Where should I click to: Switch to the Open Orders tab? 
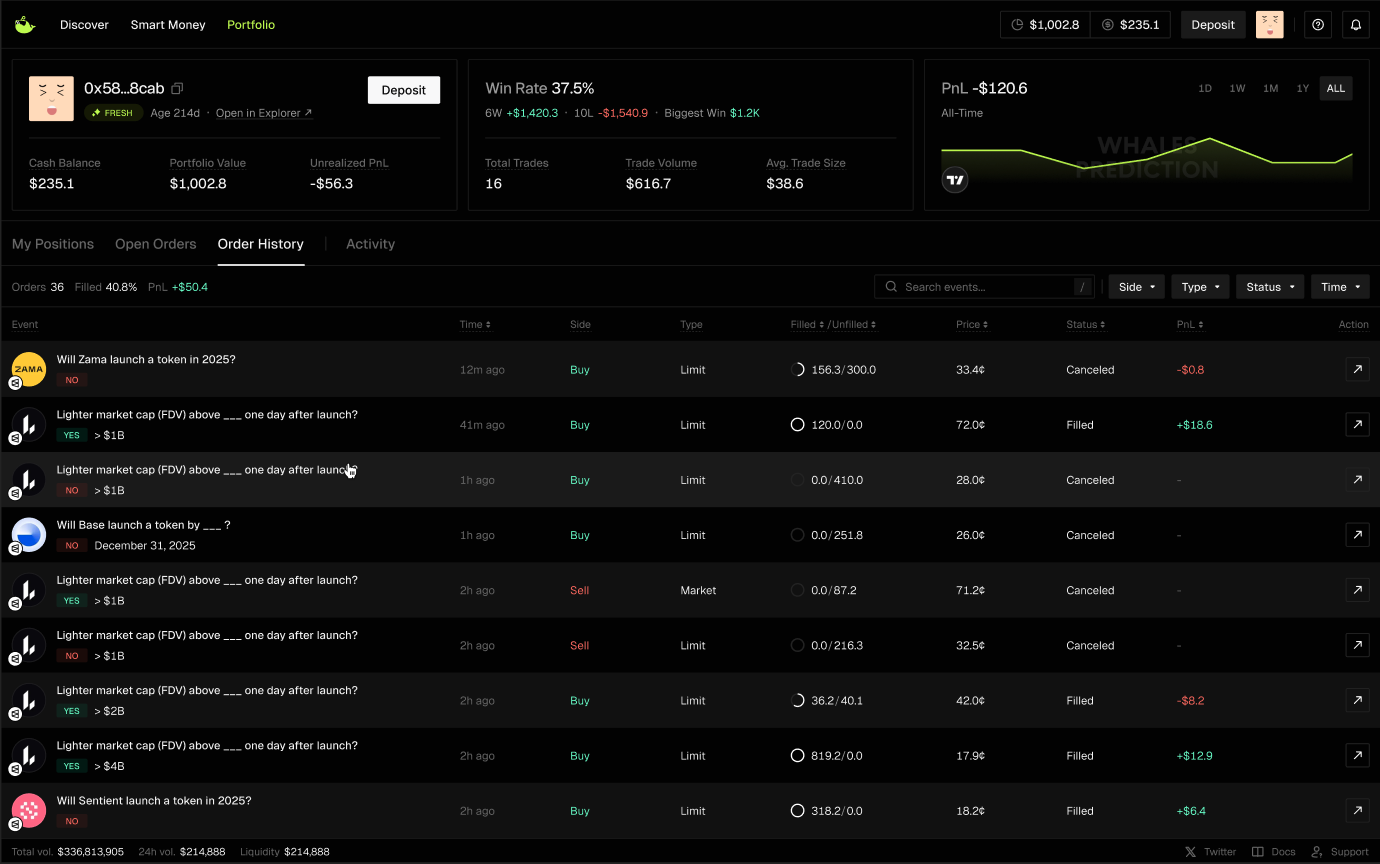155,244
